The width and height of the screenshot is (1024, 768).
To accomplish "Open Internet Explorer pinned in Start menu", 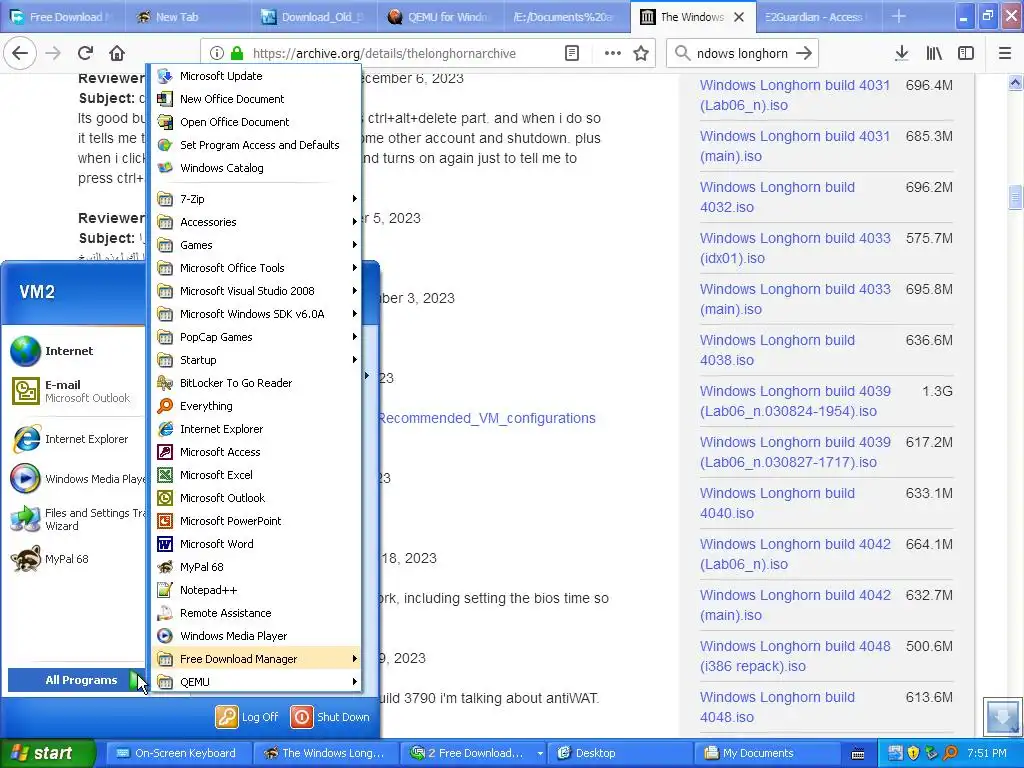I will [x=75, y=439].
